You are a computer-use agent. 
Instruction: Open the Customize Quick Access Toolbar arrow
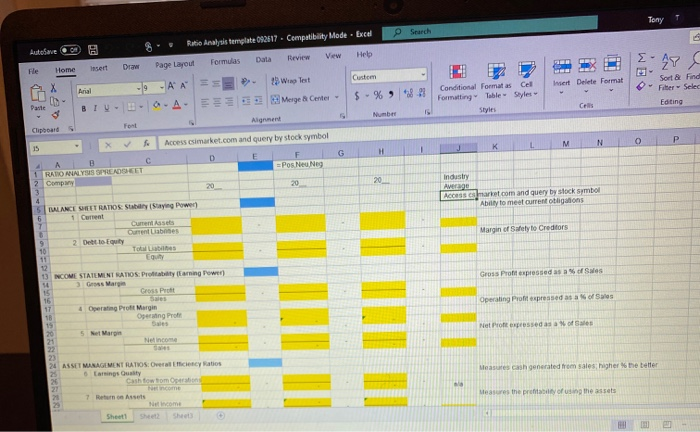click(x=171, y=45)
